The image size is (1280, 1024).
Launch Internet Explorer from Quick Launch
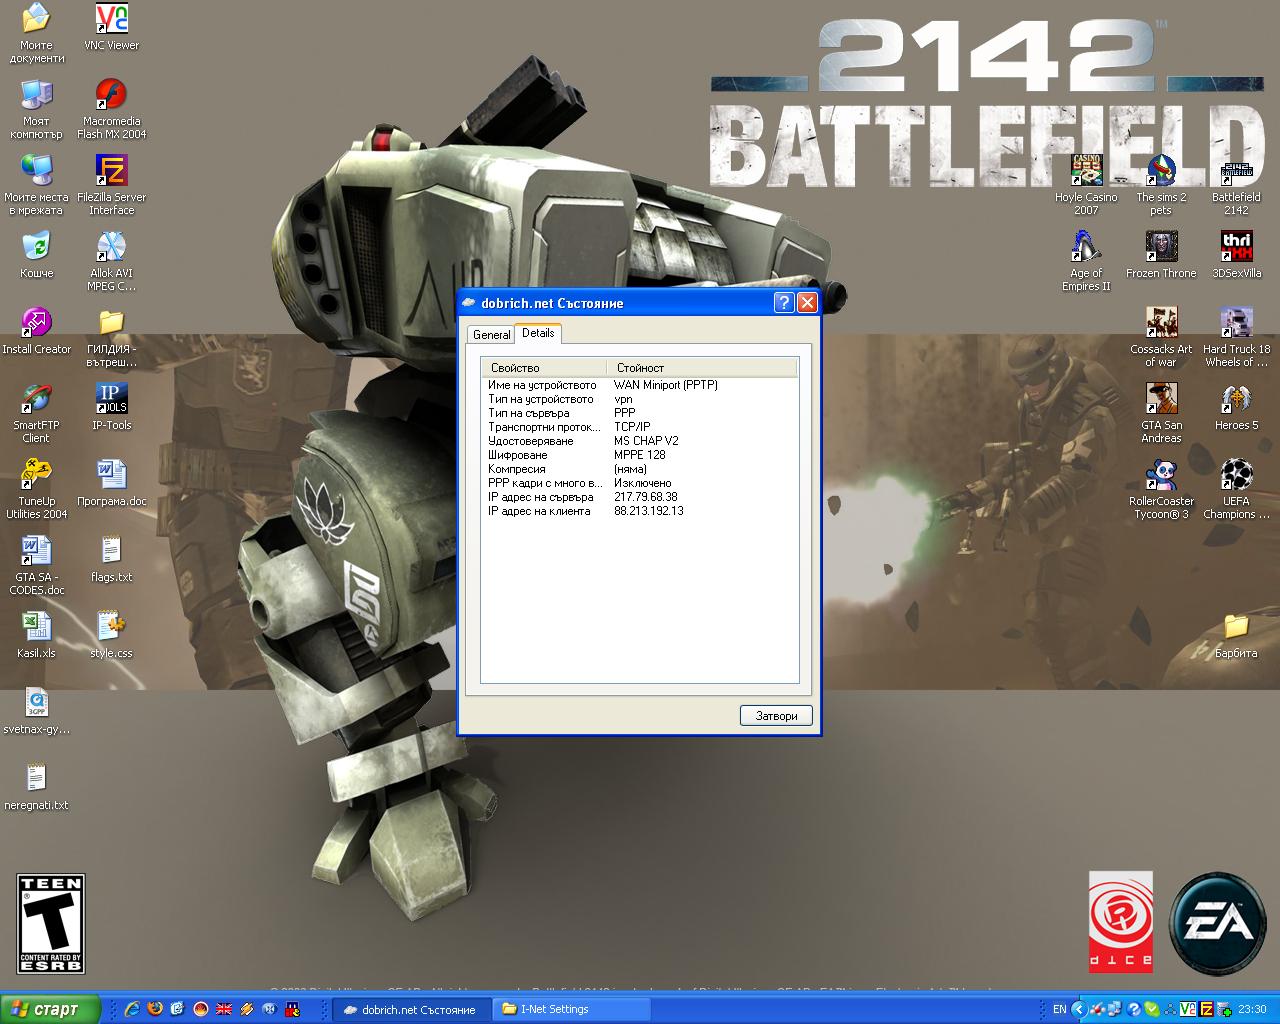(x=132, y=1010)
